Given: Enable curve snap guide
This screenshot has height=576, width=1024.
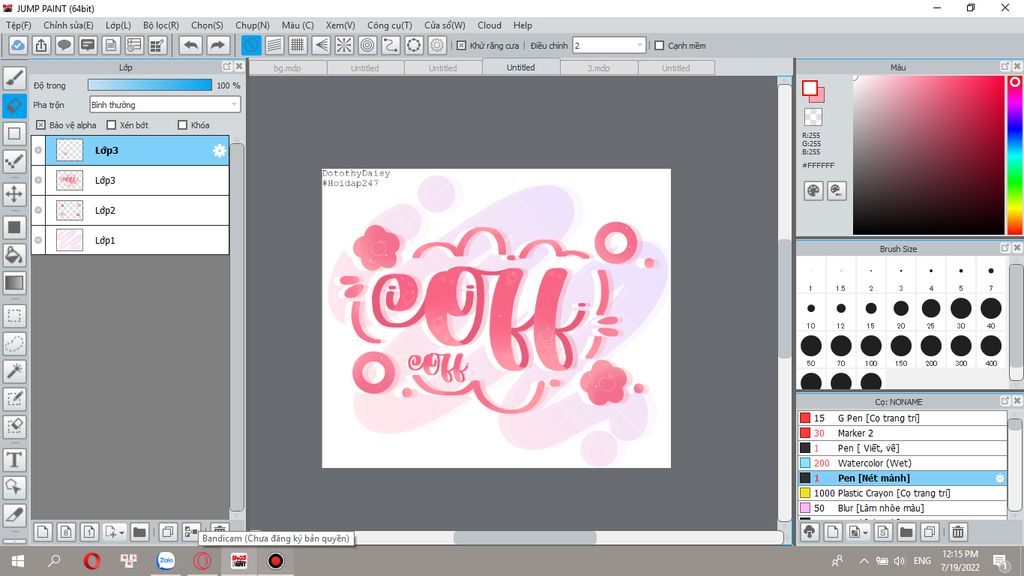Looking at the screenshot, I should coord(391,46).
